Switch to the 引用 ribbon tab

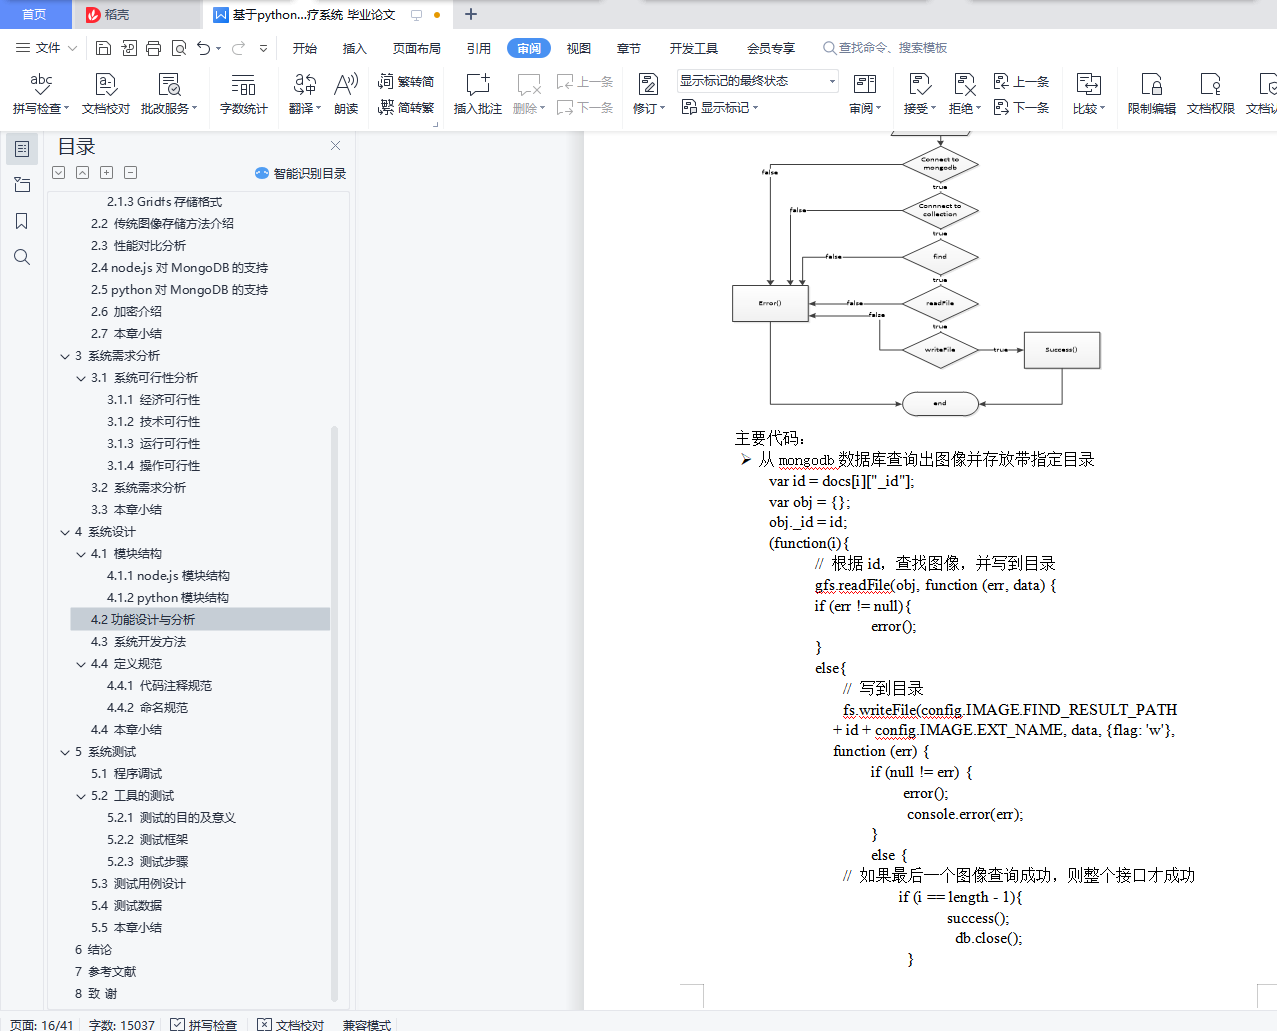pyautogui.click(x=479, y=48)
